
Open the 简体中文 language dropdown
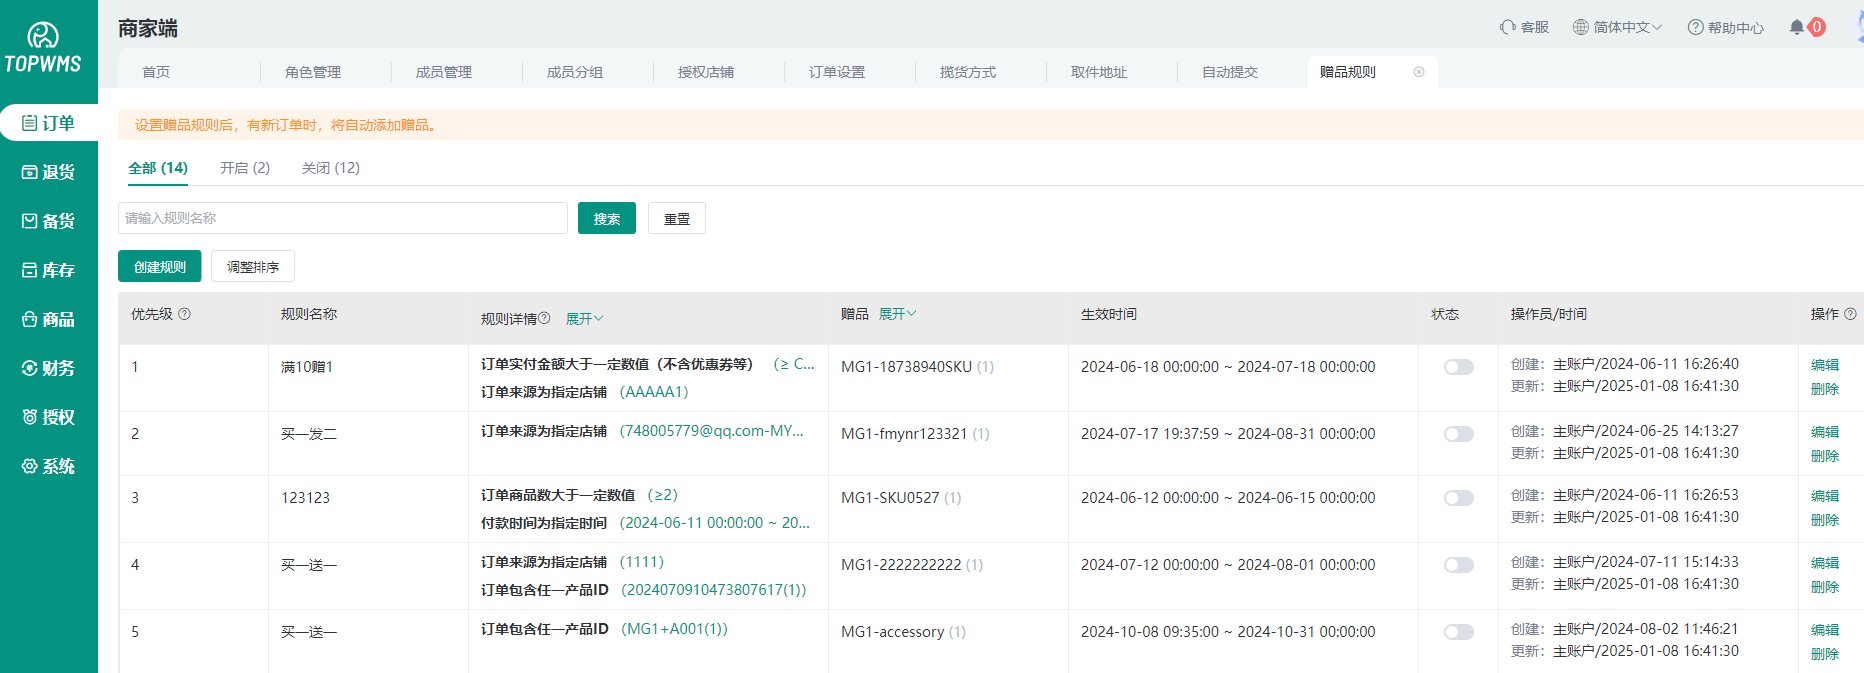pos(1617,27)
